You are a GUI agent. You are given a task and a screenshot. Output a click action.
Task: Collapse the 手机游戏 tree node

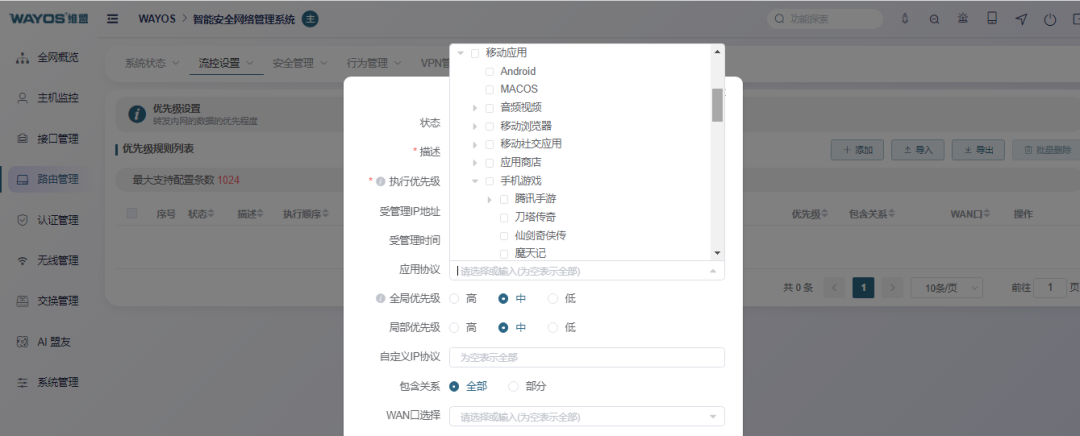pyautogui.click(x=475, y=181)
